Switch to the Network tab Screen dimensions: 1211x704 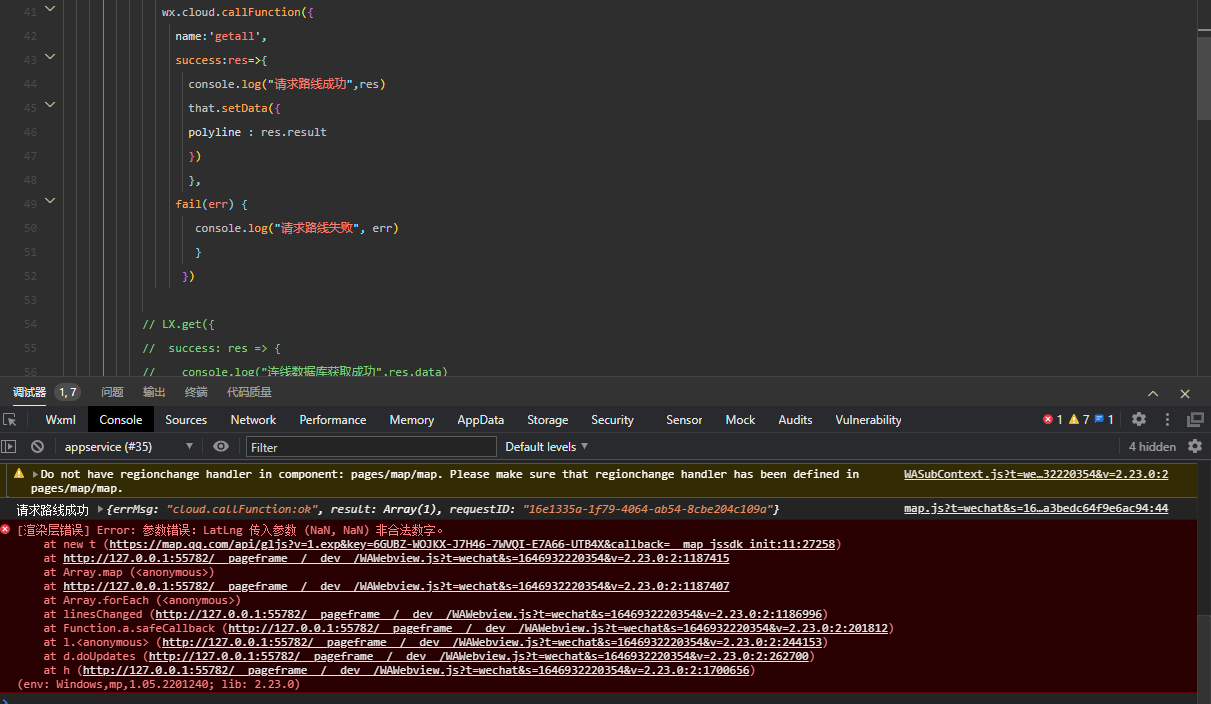[x=253, y=420]
